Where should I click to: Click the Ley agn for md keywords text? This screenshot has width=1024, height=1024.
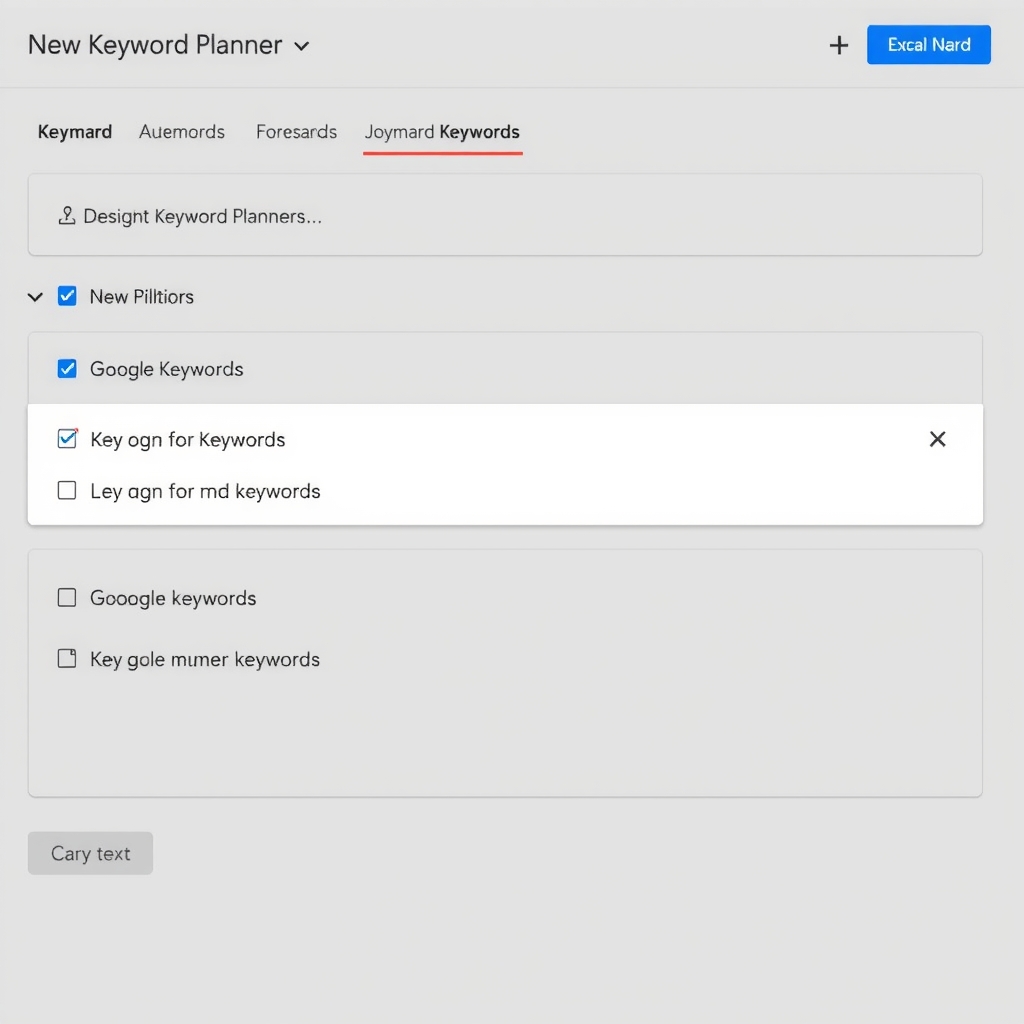click(x=205, y=491)
